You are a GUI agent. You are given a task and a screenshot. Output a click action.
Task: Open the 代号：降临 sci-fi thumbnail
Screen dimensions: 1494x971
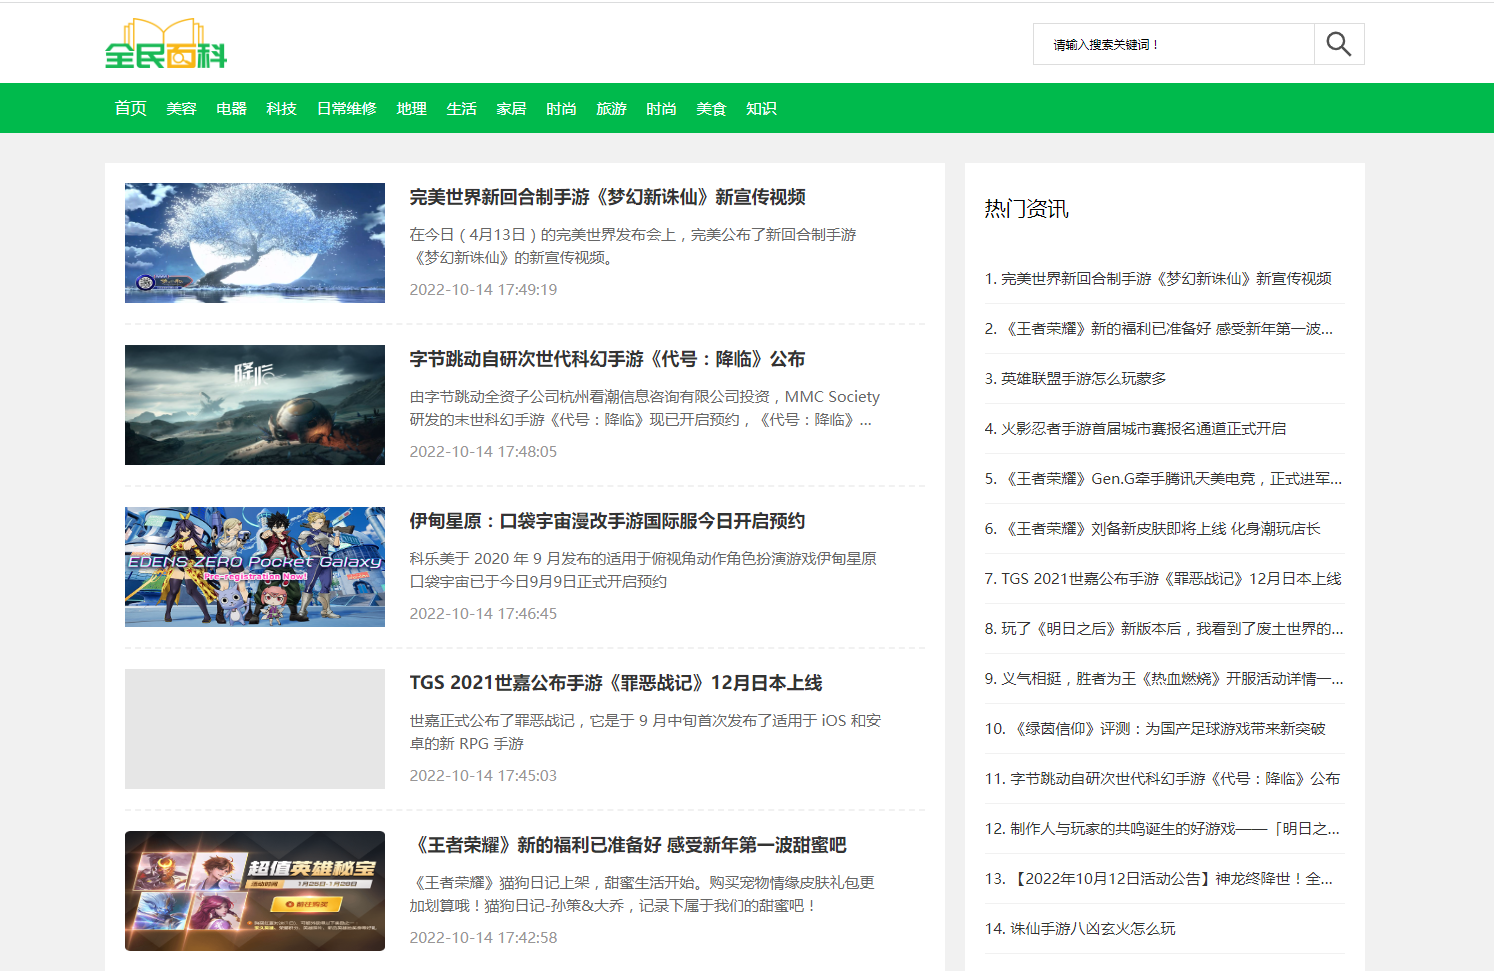tap(255, 405)
